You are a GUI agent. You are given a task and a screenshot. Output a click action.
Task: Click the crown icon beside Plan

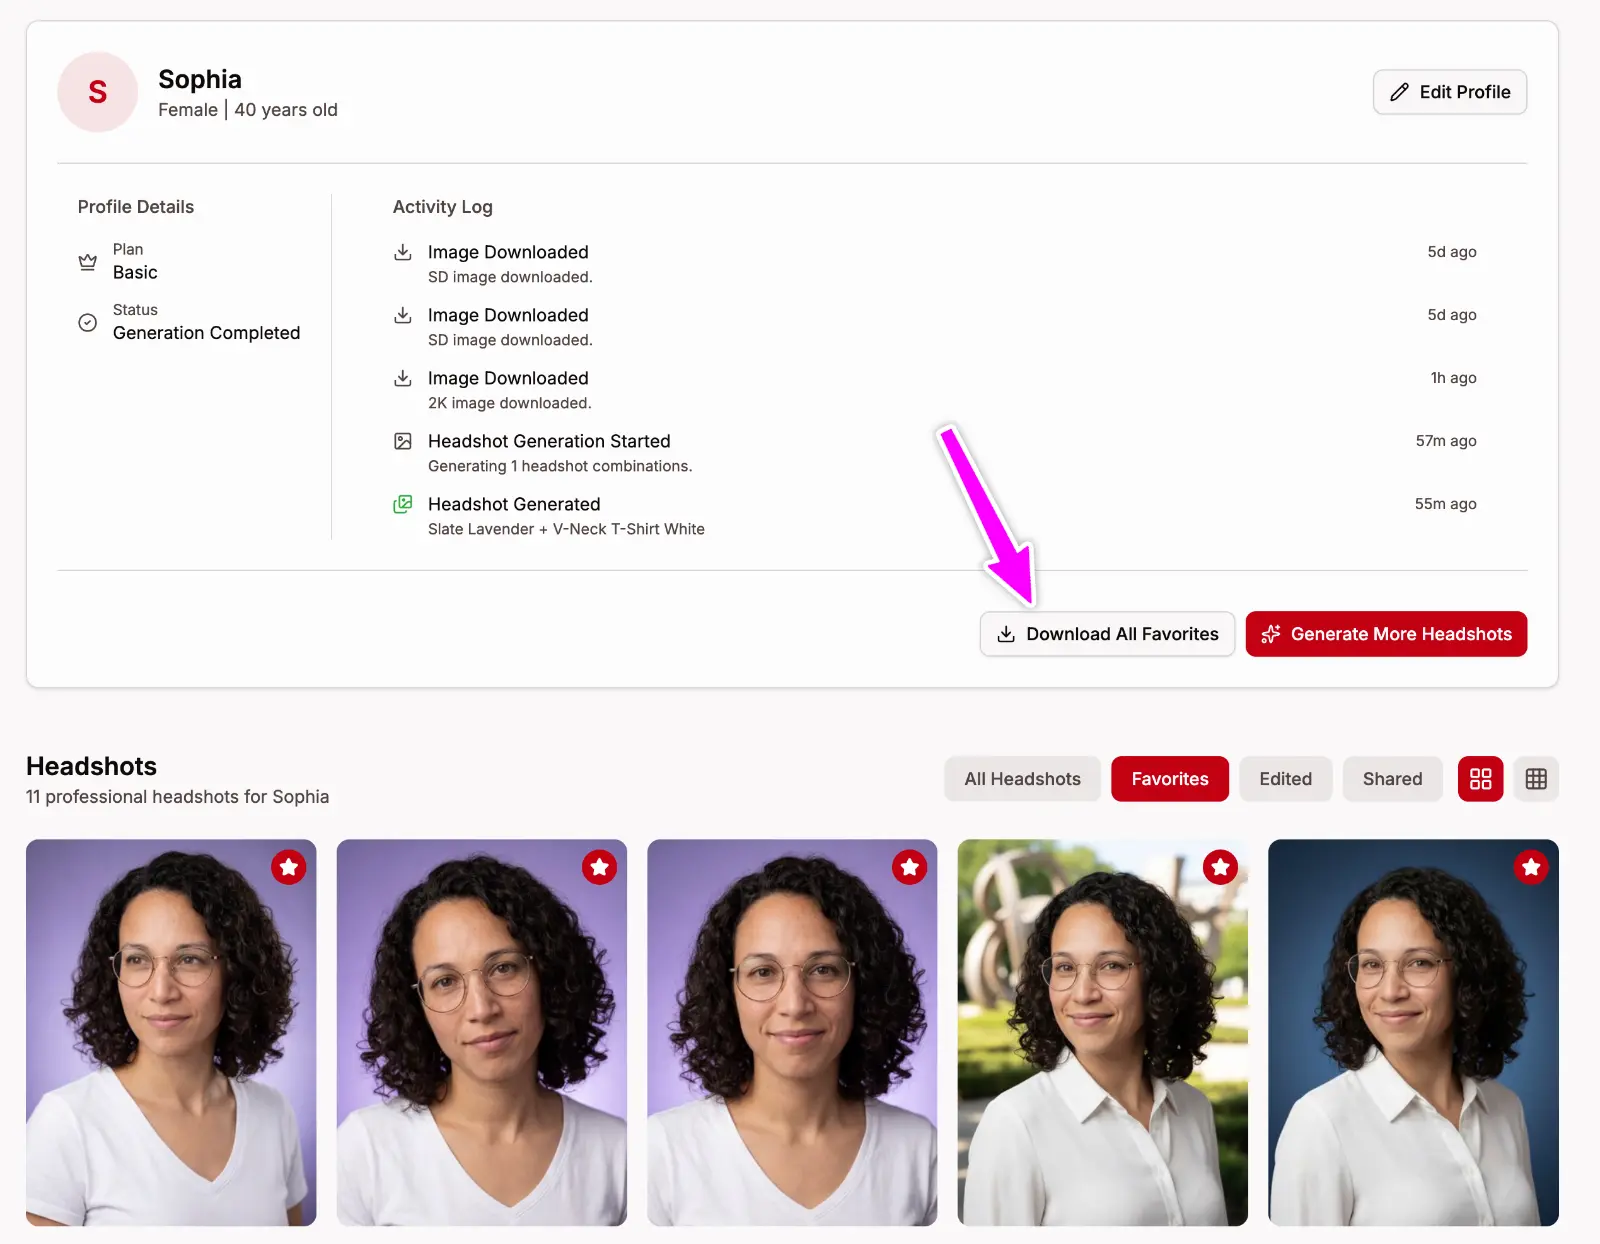tap(88, 262)
